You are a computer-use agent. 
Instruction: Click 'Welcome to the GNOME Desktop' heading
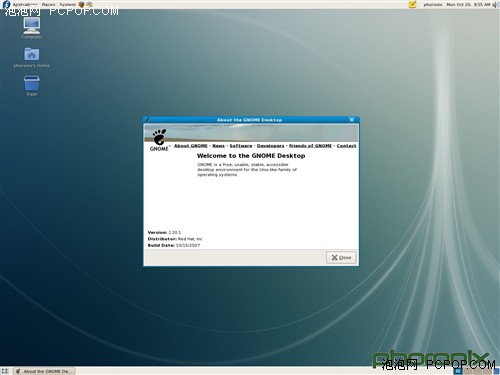[251, 156]
